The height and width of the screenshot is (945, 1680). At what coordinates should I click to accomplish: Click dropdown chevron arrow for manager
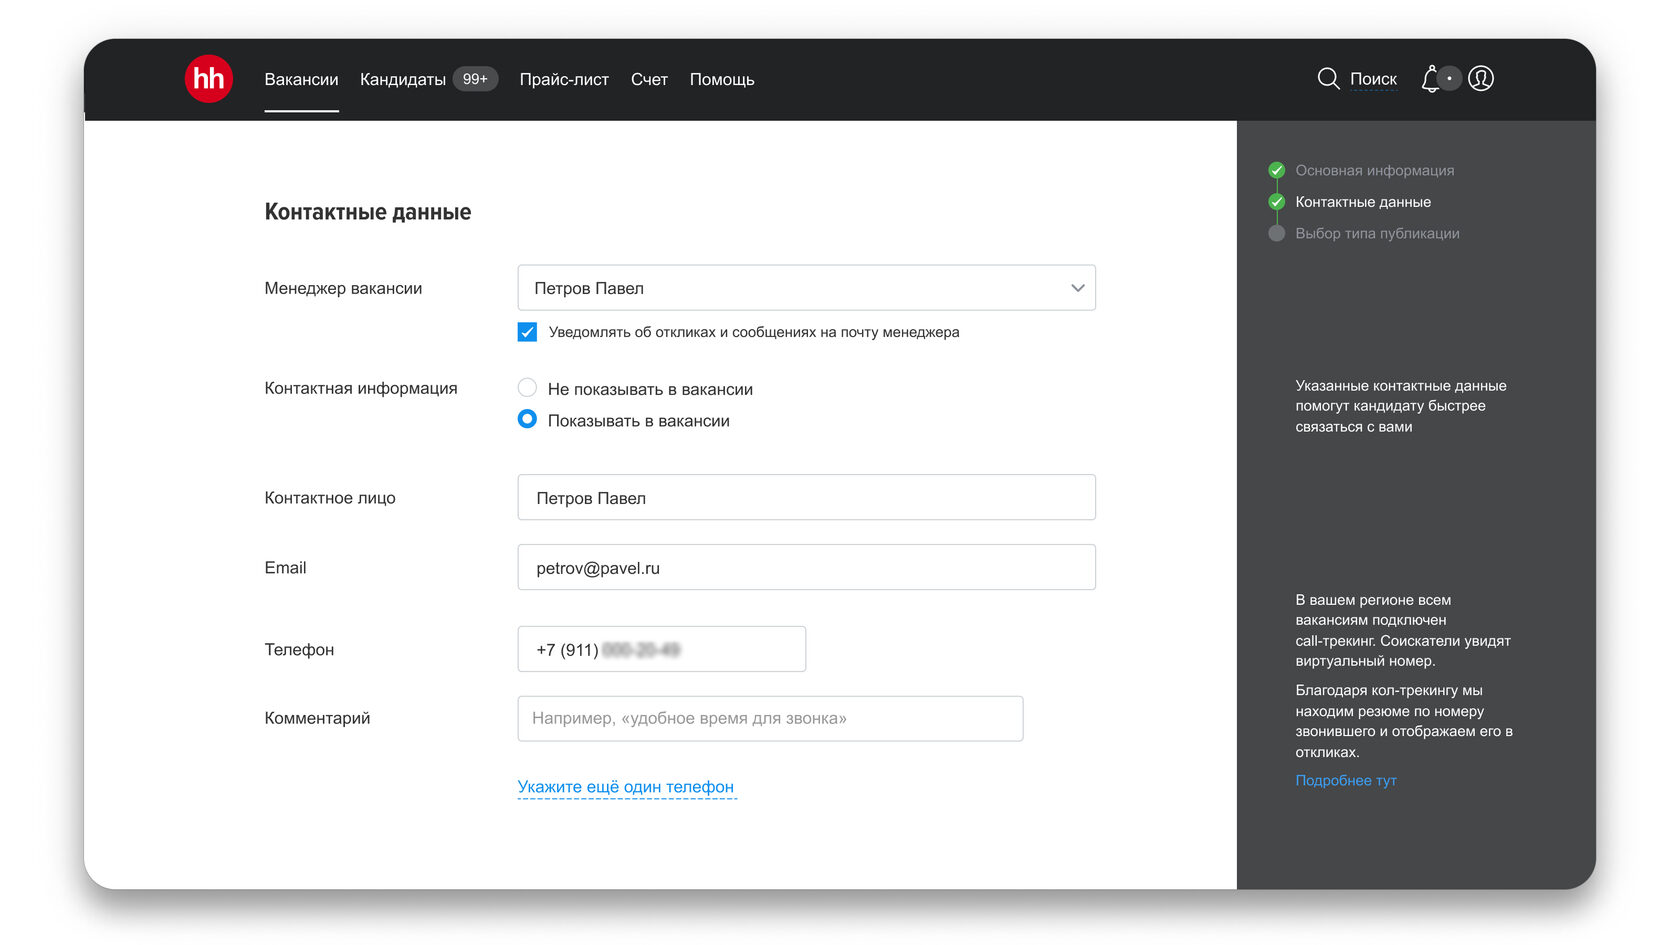click(1078, 288)
